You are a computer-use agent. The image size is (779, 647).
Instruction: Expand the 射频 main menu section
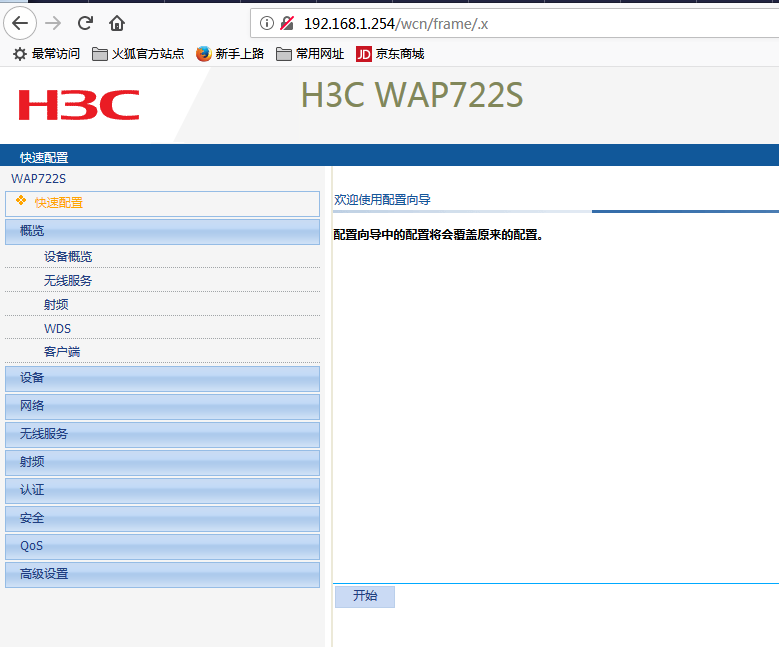click(x=162, y=463)
